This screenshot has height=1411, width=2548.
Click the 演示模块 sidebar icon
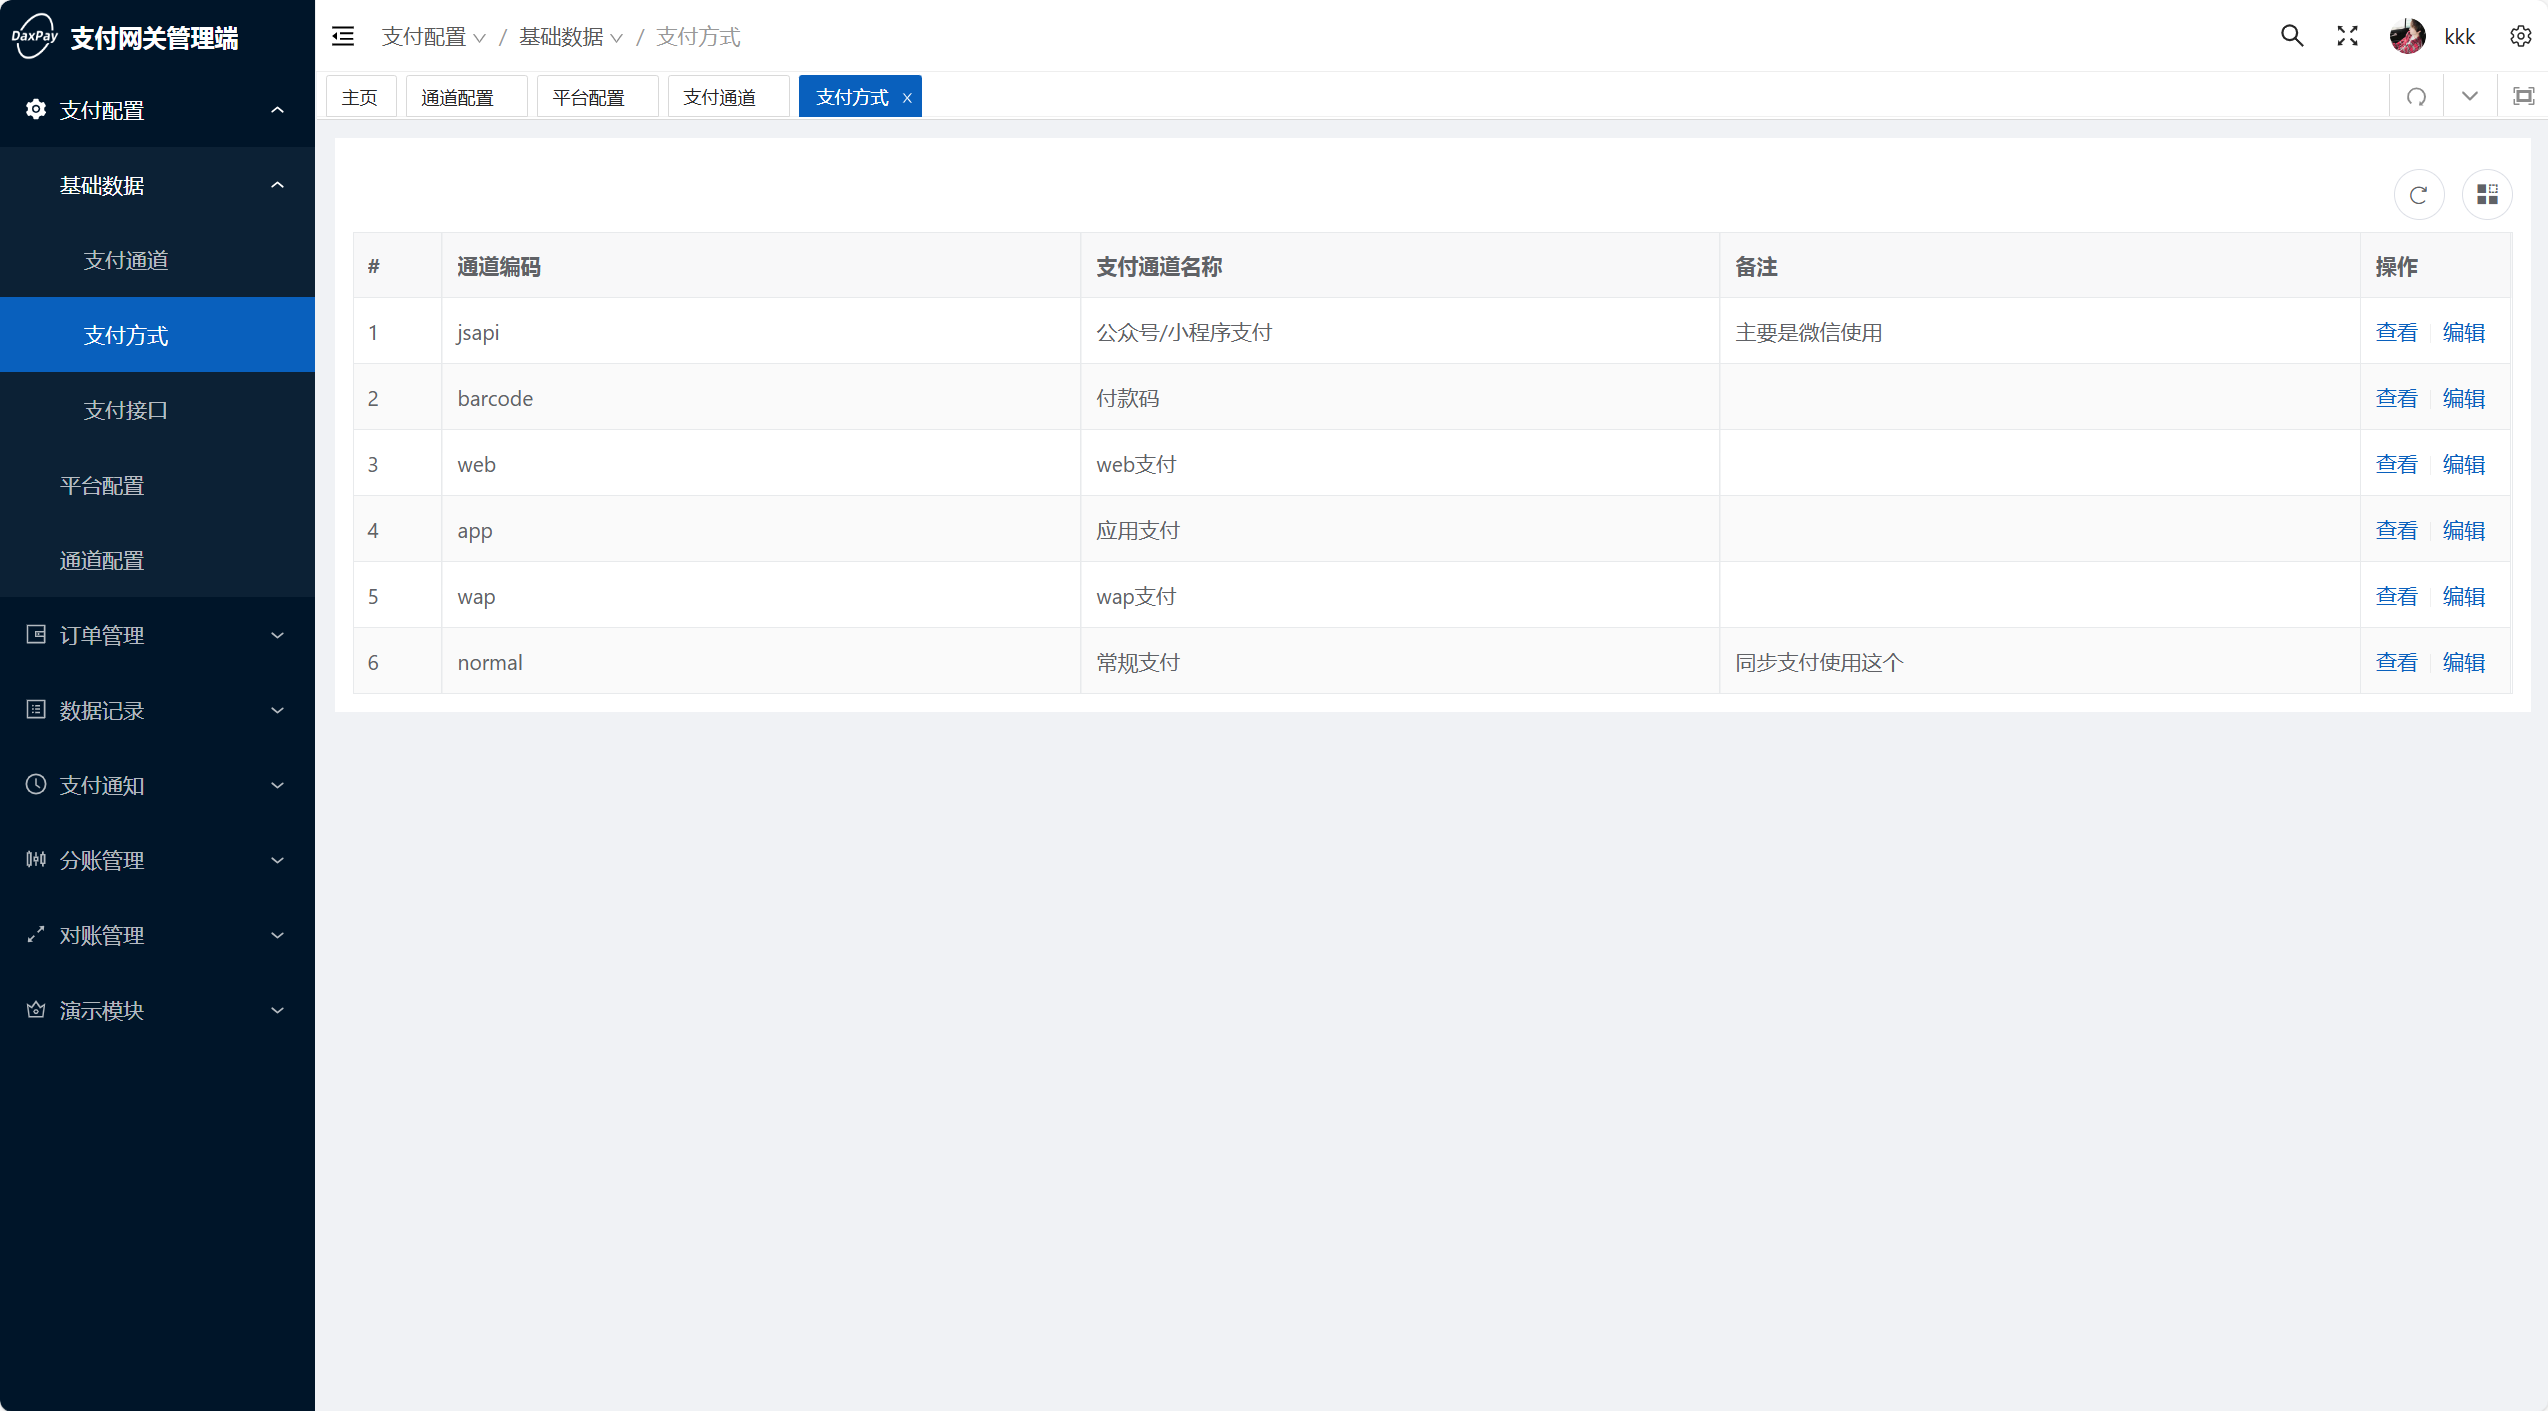pos(36,1010)
